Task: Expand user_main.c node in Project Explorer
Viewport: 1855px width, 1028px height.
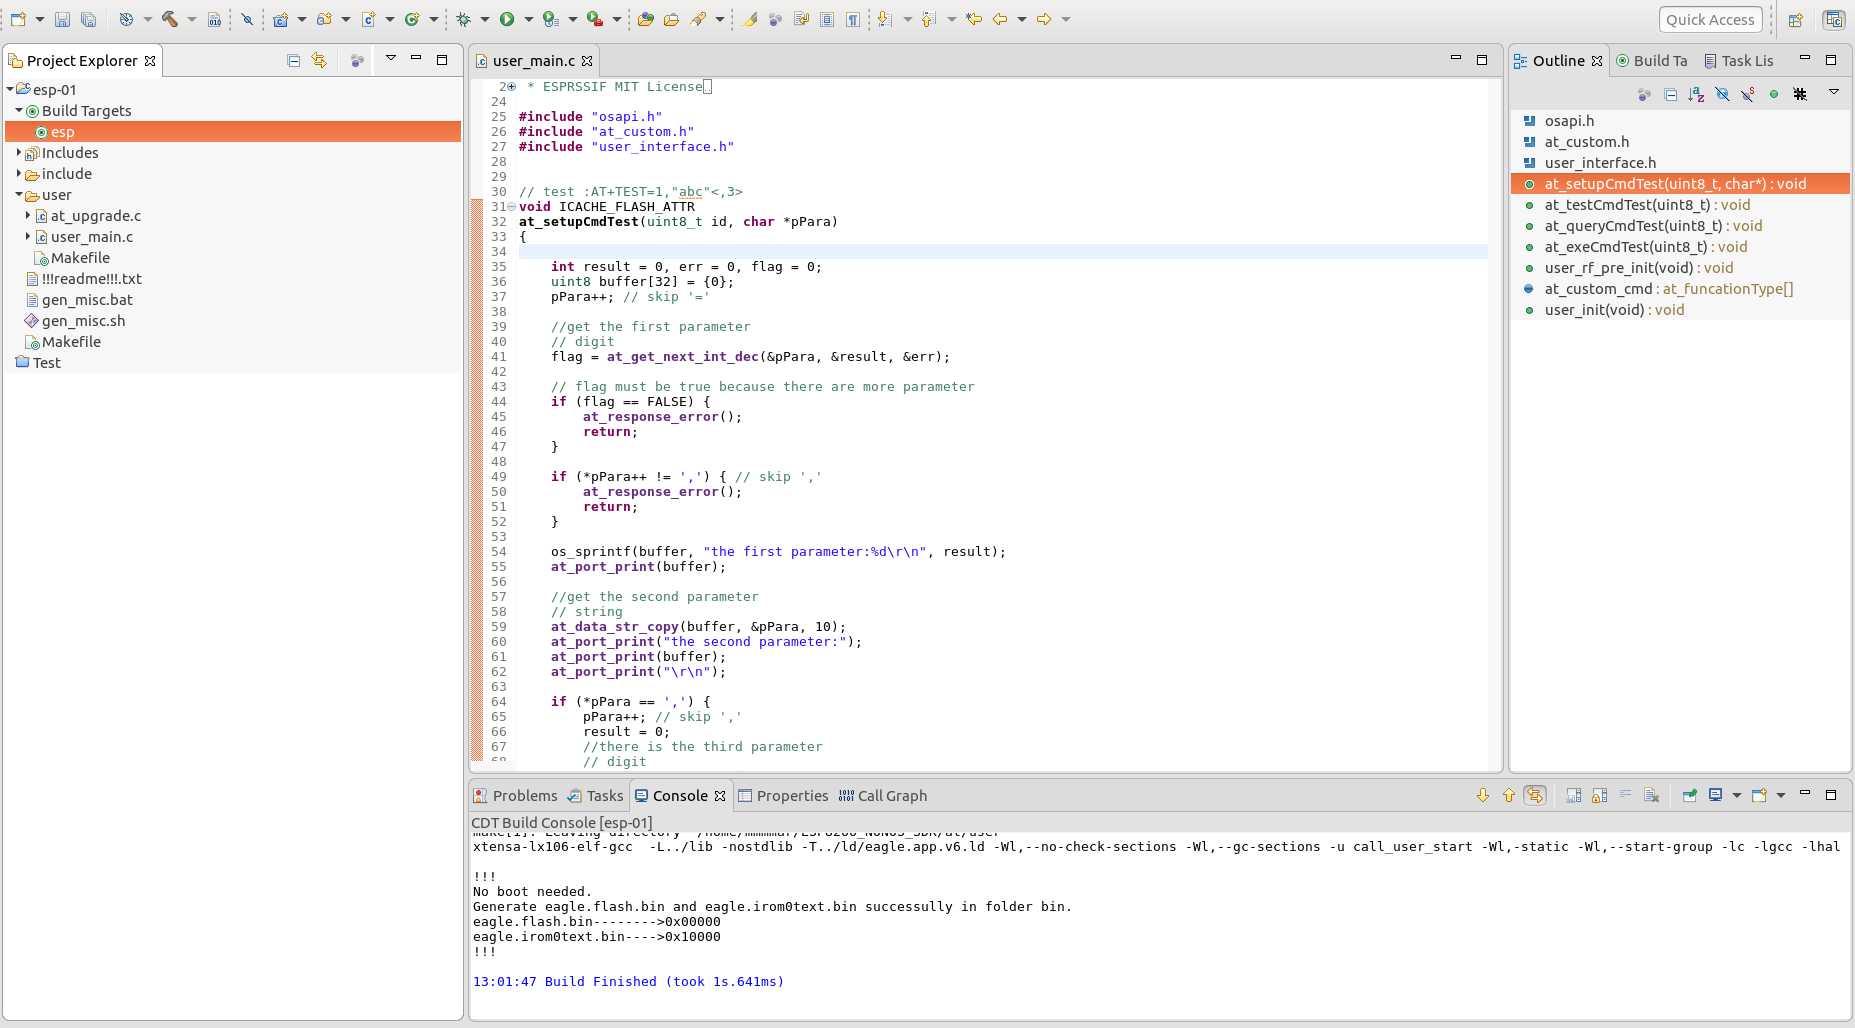Action: pyautogui.click(x=28, y=236)
